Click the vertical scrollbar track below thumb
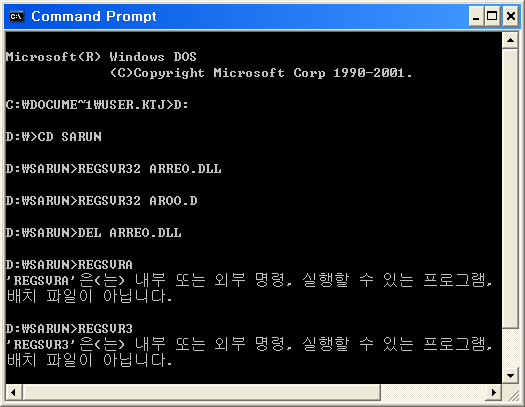Image resolution: width=525 pixels, height=407 pixels. tap(510, 348)
